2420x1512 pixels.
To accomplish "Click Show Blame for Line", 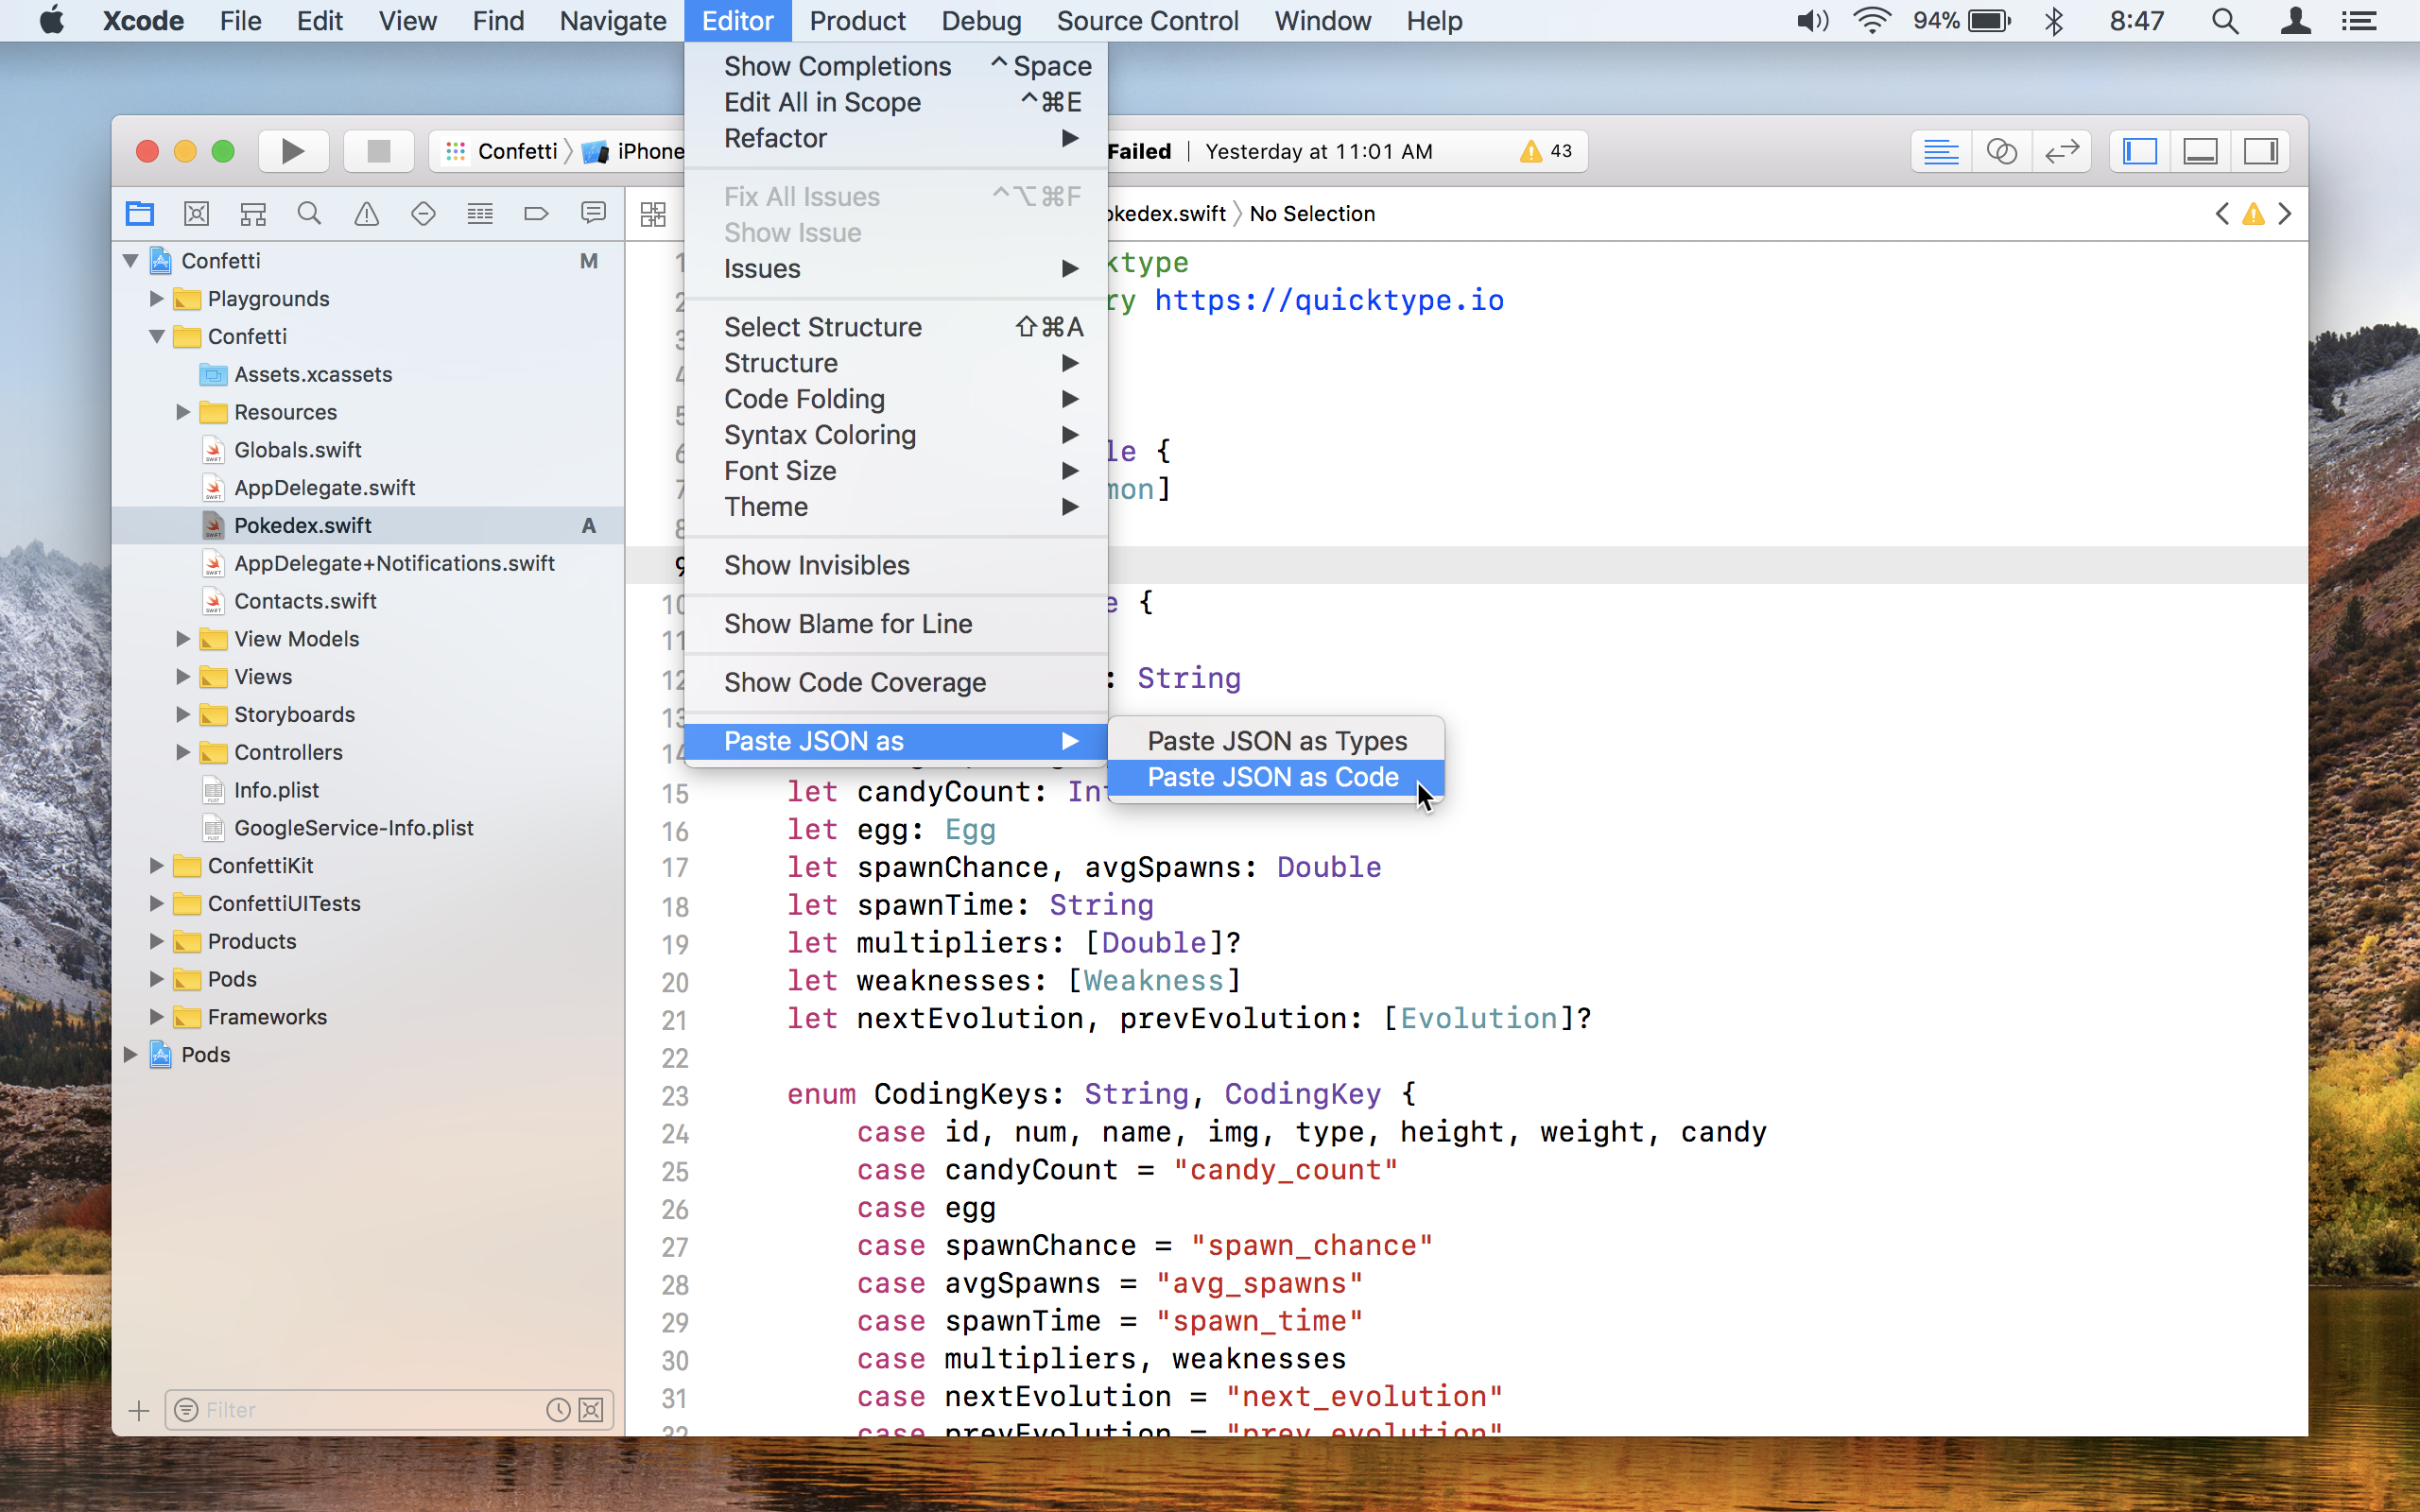I will 848,623.
